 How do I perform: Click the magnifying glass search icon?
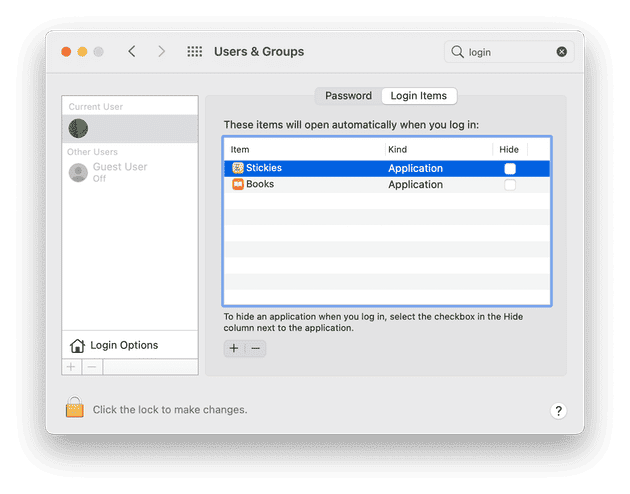click(457, 52)
